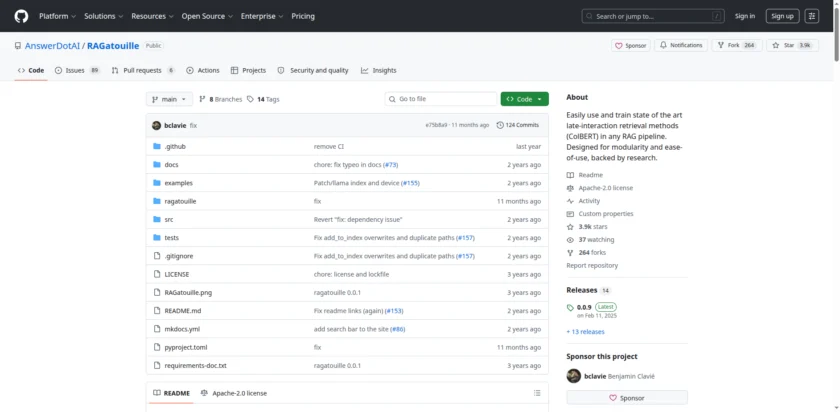The image size is (840, 412).
Task: Click the Fork icon button
Action: 720,45
